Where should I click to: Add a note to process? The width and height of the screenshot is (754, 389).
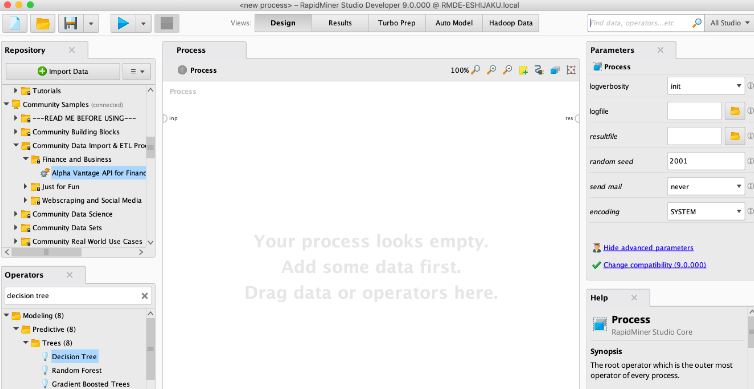coord(523,70)
